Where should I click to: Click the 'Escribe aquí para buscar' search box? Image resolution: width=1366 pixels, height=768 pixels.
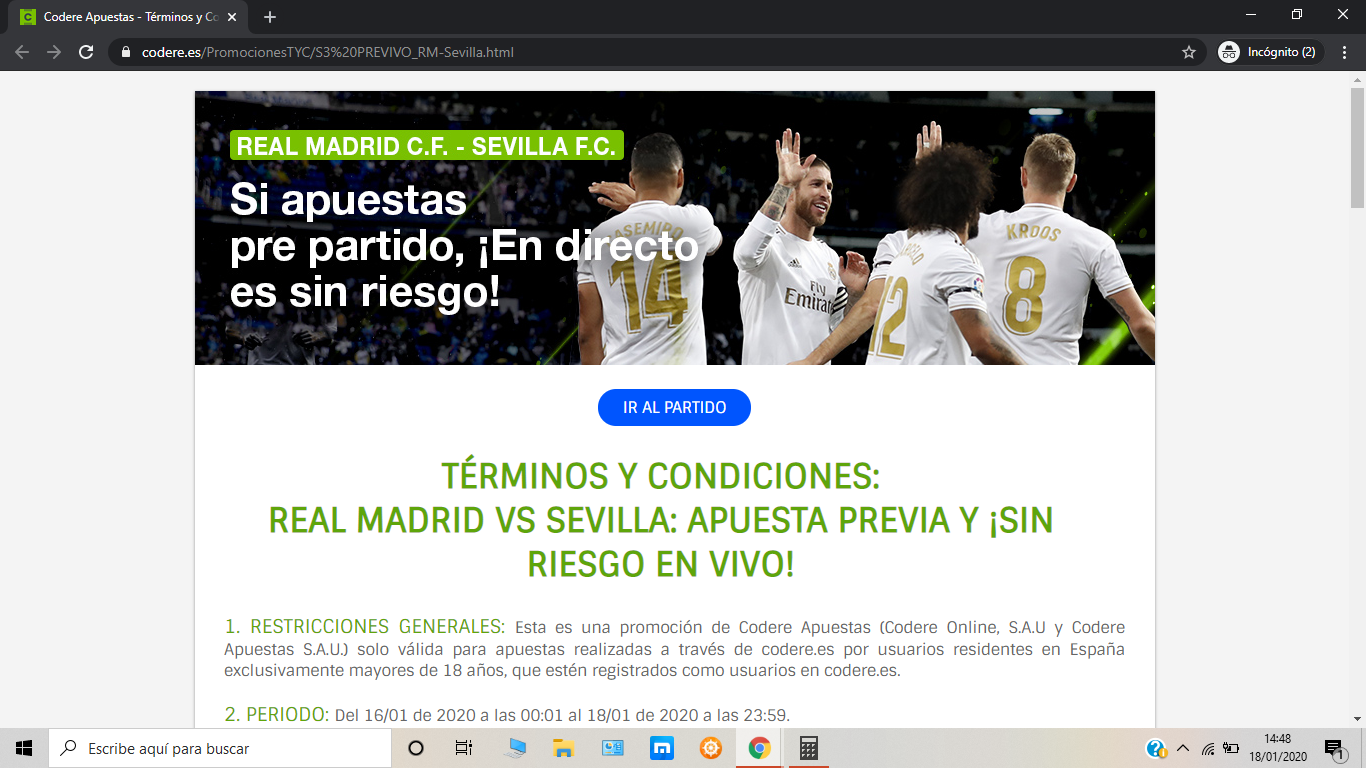coord(219,748)
